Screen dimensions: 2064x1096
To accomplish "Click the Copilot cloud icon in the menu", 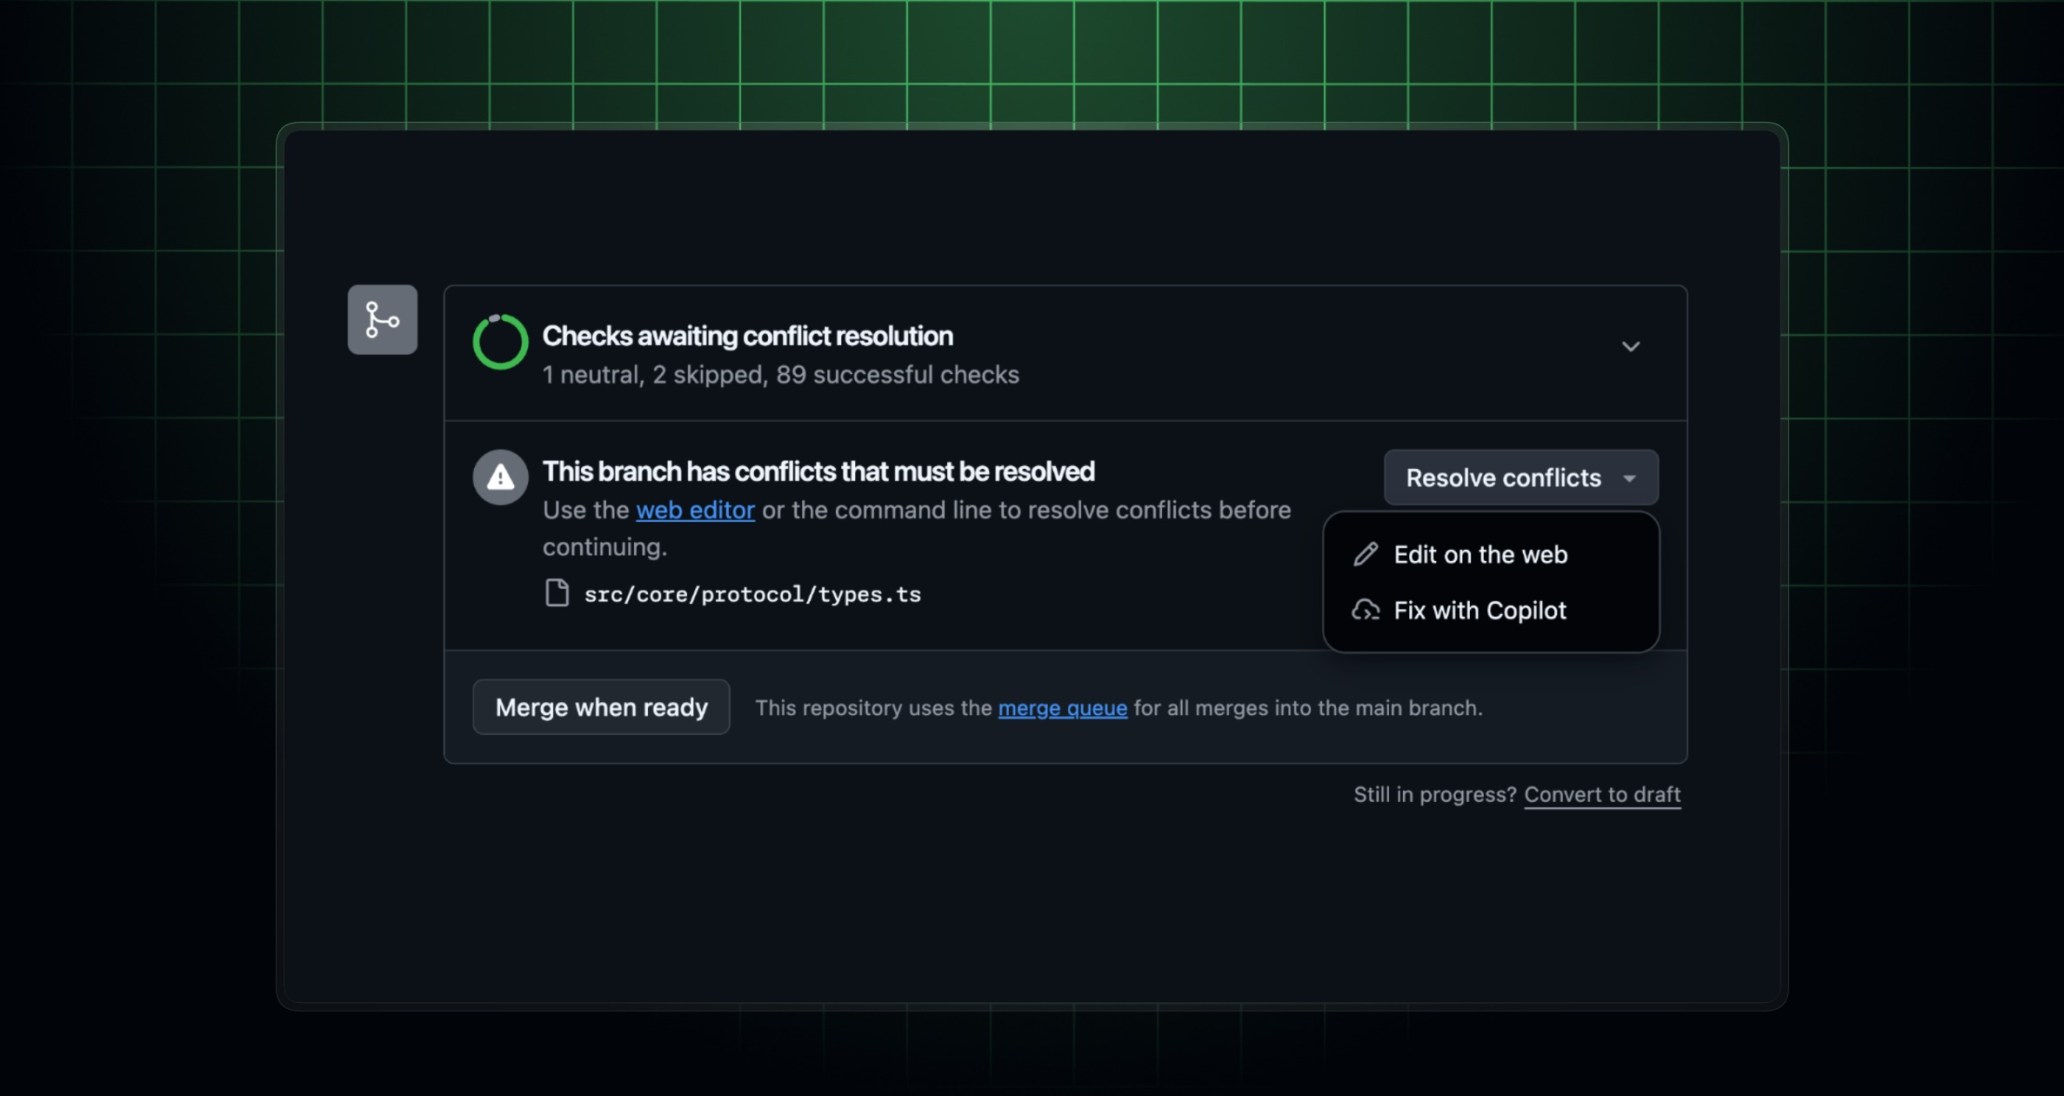I will point(1366,610).
